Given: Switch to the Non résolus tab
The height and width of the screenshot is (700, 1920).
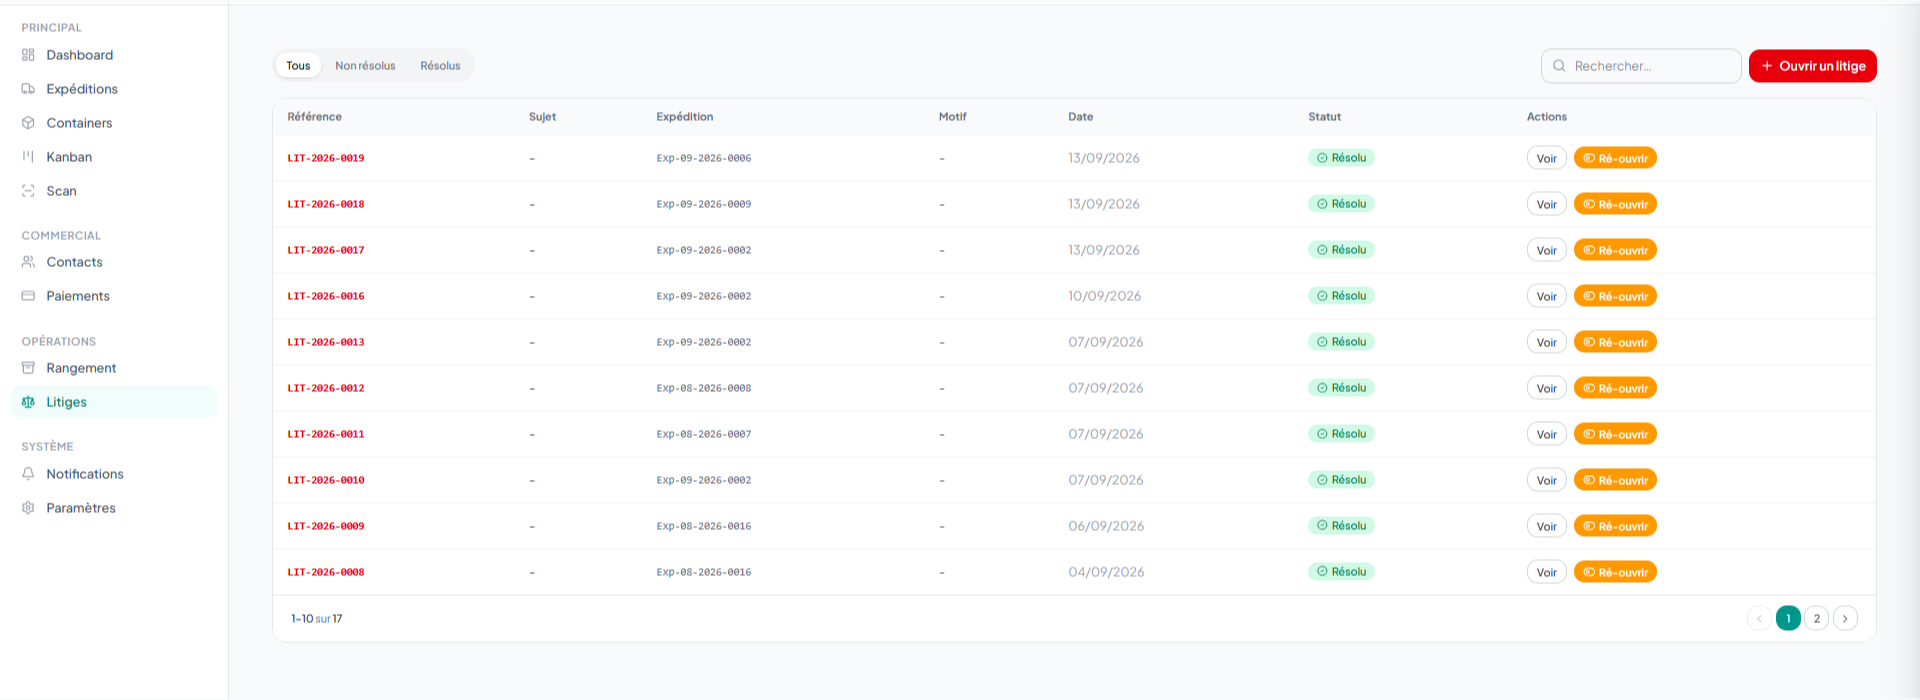Looking at the screenshot, I should coord(365,66).
